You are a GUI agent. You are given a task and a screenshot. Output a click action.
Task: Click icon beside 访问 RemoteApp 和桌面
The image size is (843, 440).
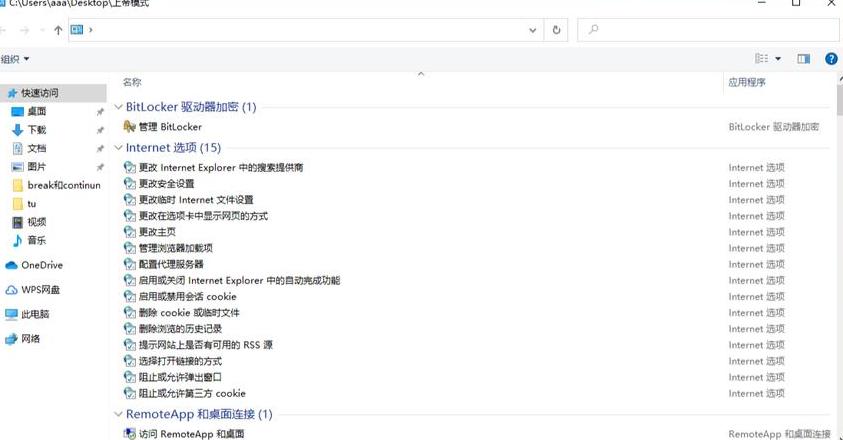[130, 434]
